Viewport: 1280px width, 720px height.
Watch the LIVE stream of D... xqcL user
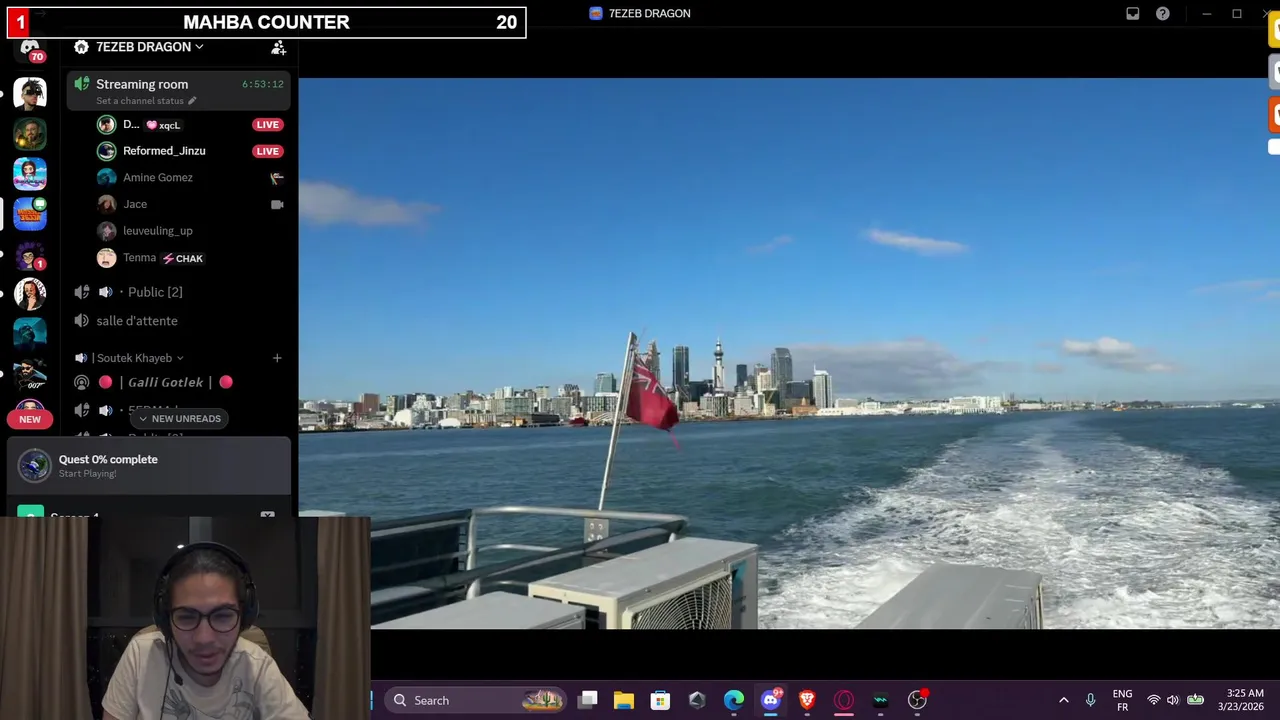(267, 125)
